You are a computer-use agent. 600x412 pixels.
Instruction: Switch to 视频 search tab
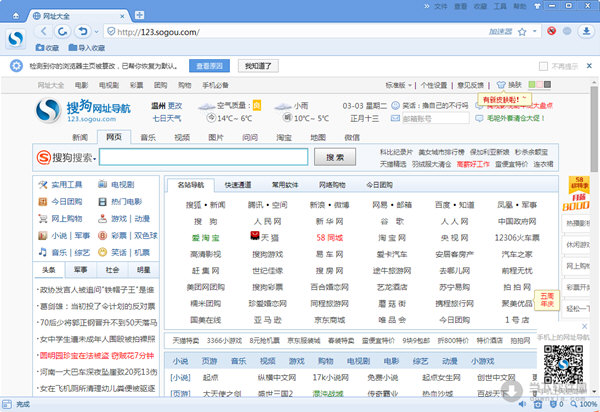[x=182, y=137]
